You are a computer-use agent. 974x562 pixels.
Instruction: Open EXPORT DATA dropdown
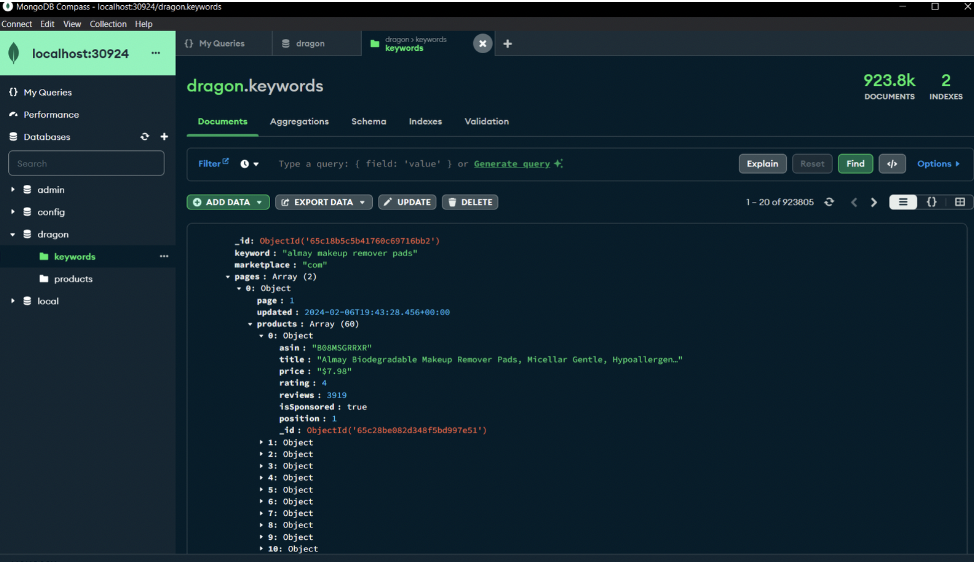click(x=324, y=202)
